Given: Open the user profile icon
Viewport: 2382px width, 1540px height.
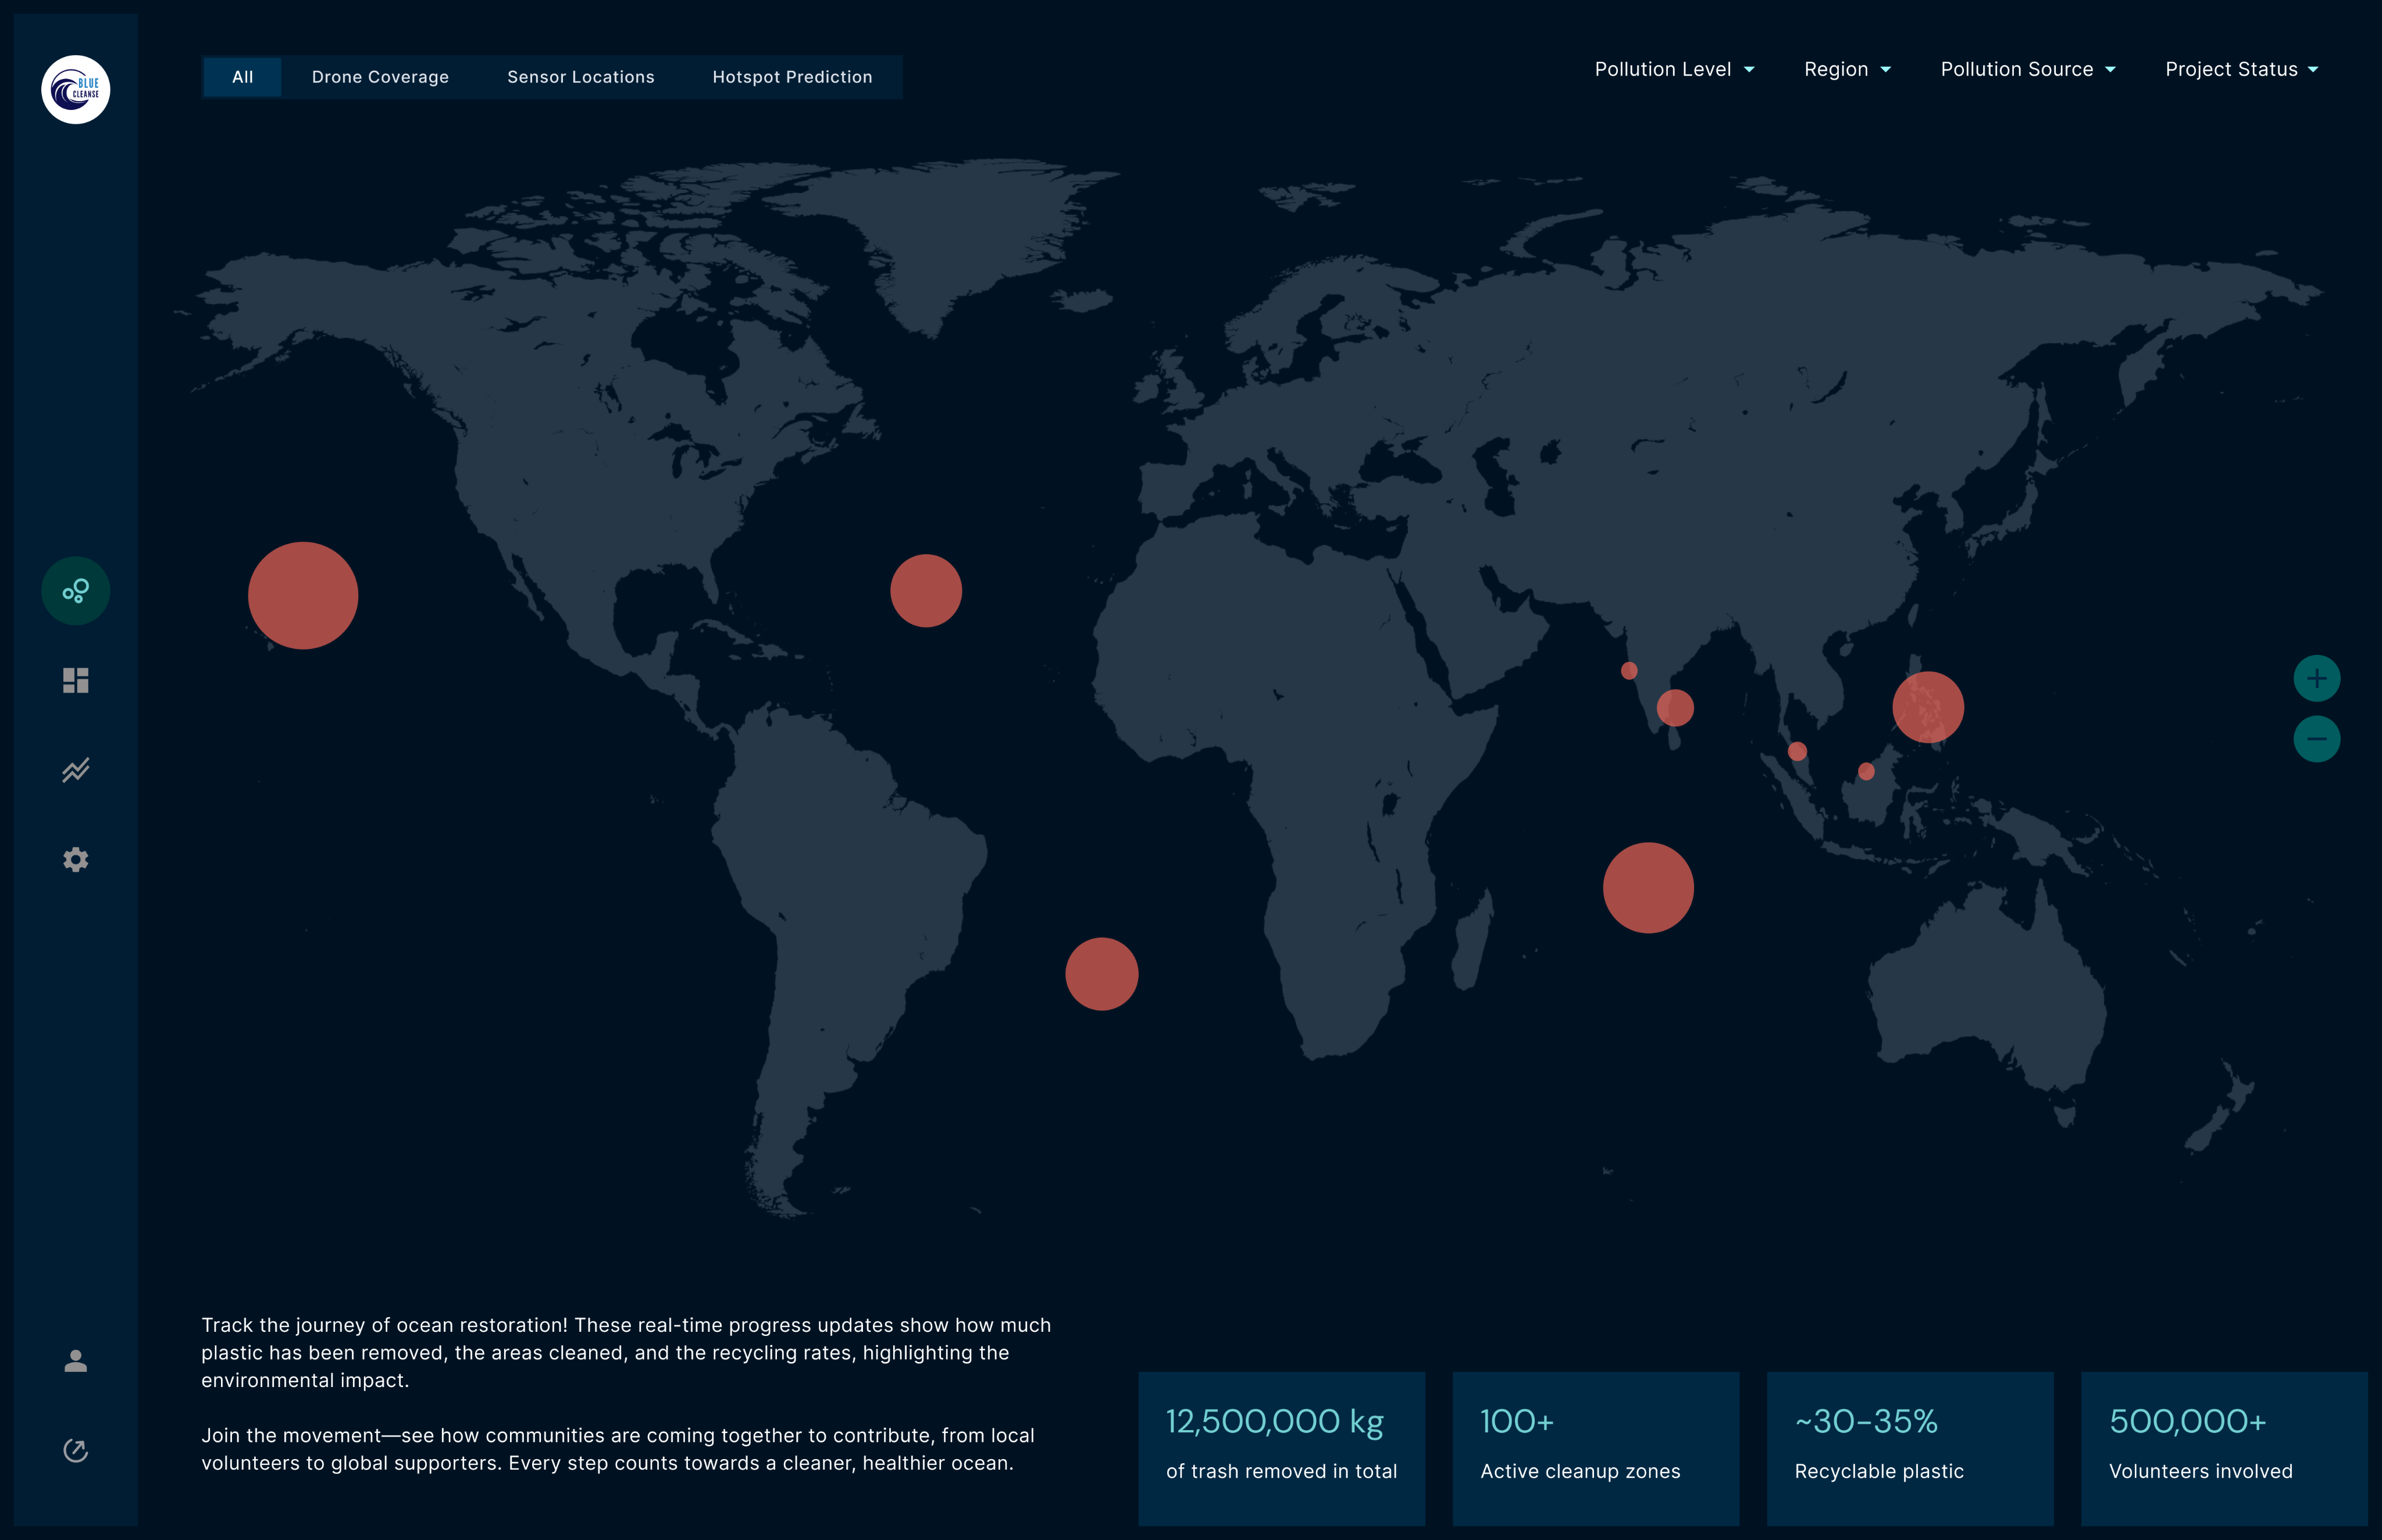Looking at the screenshot, I should 76,1361.
